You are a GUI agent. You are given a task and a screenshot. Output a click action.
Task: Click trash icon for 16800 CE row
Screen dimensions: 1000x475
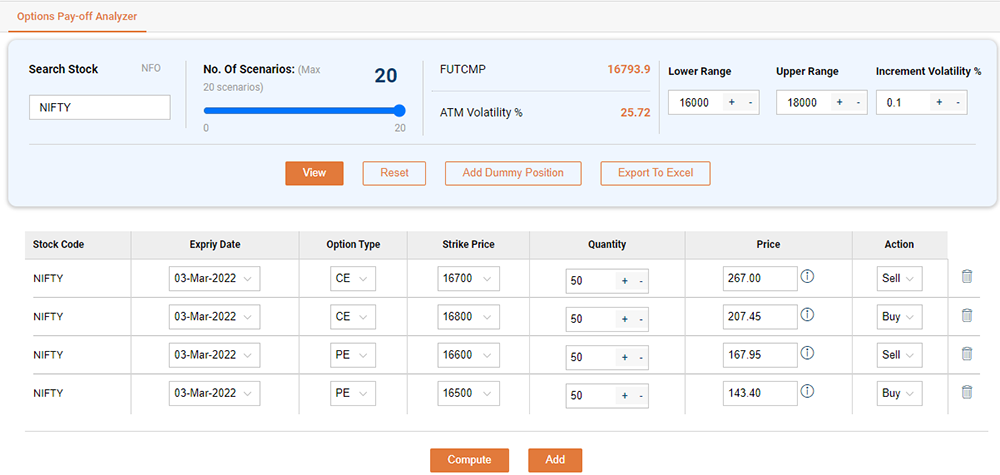(x=966, y=316)
